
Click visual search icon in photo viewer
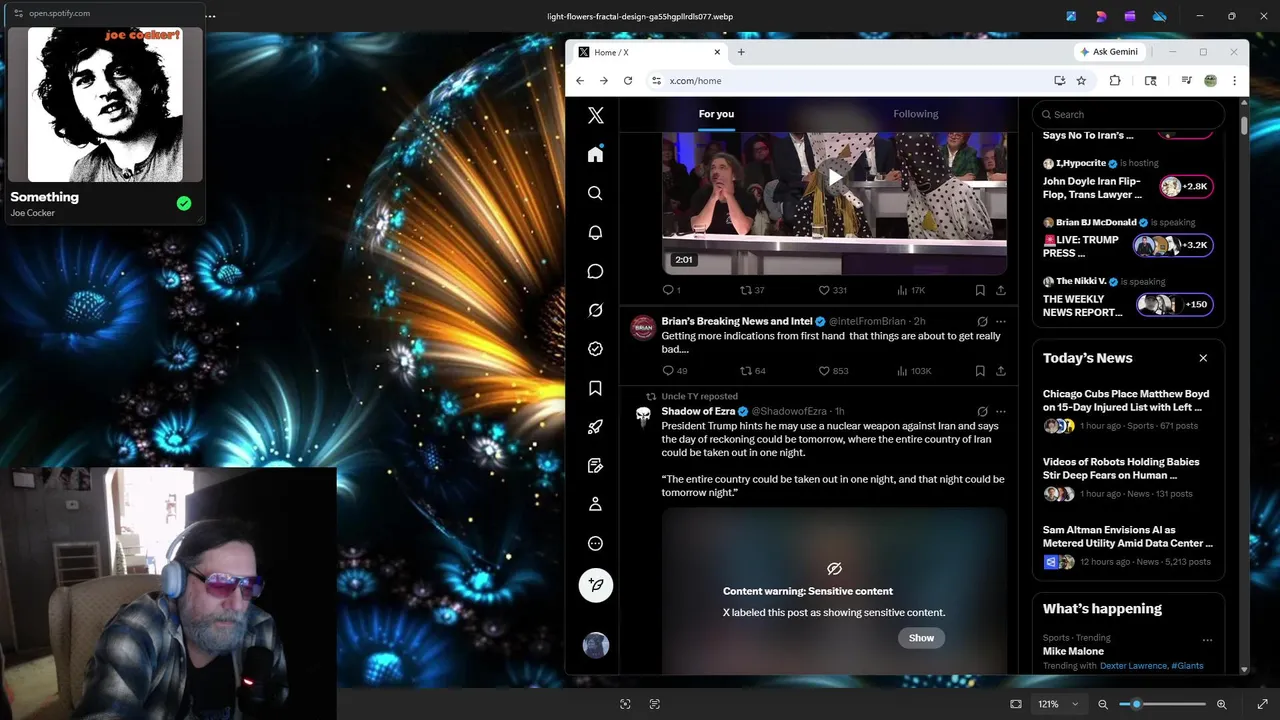(x=625, y=704)
